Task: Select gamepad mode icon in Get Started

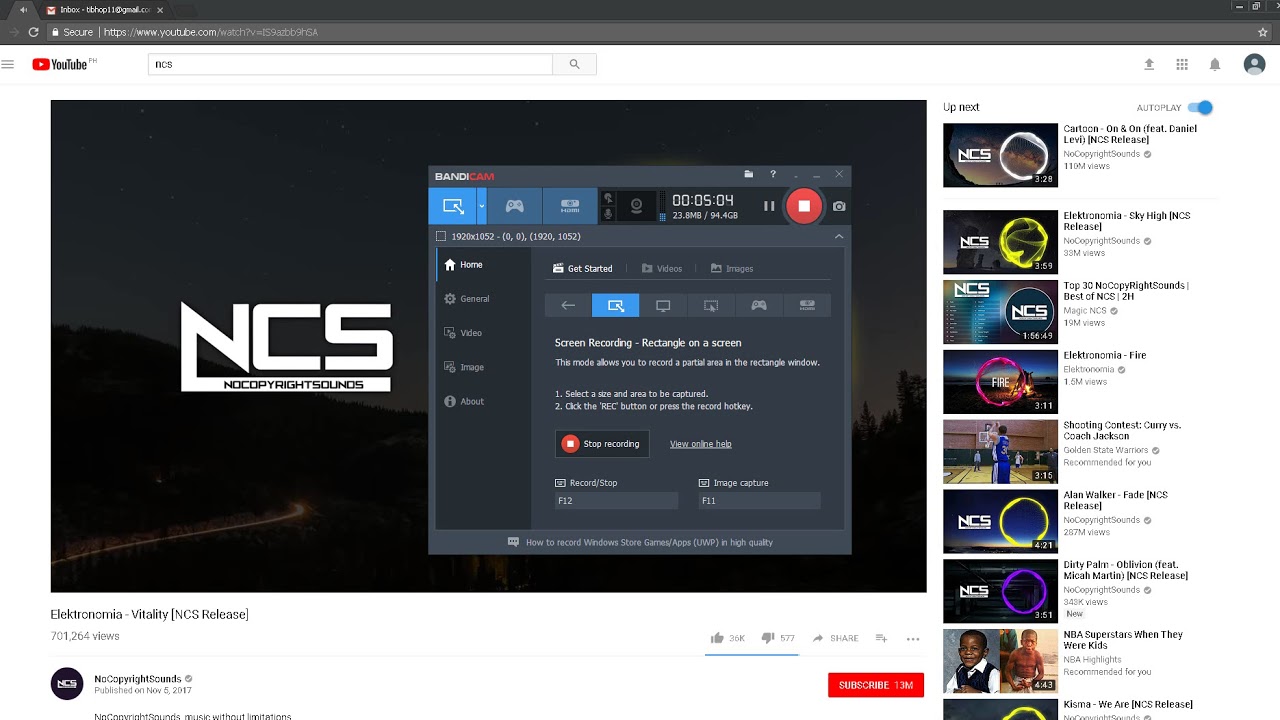Action: click(759, 305)
